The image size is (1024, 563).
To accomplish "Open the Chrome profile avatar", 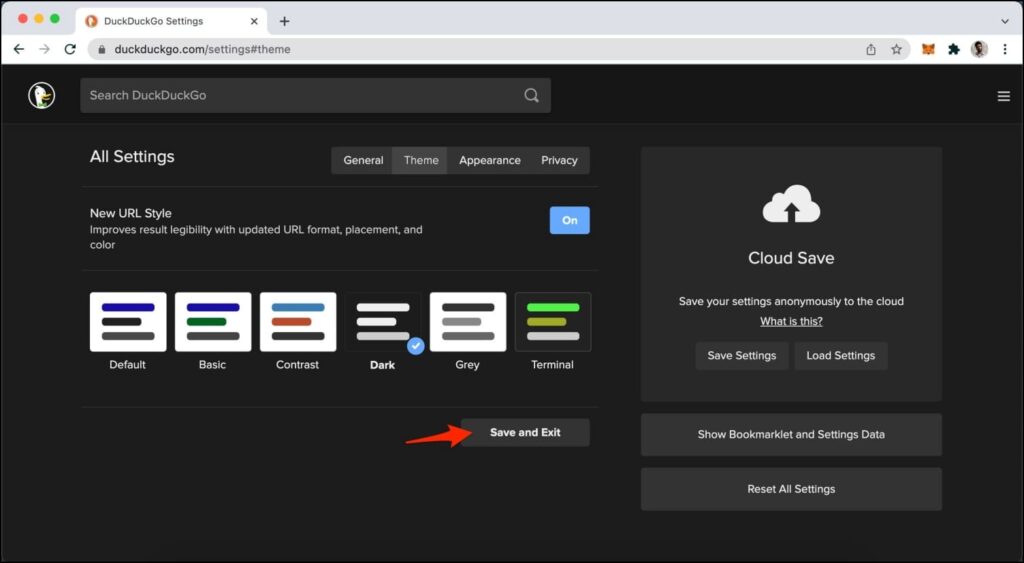I will click(979, 50).
